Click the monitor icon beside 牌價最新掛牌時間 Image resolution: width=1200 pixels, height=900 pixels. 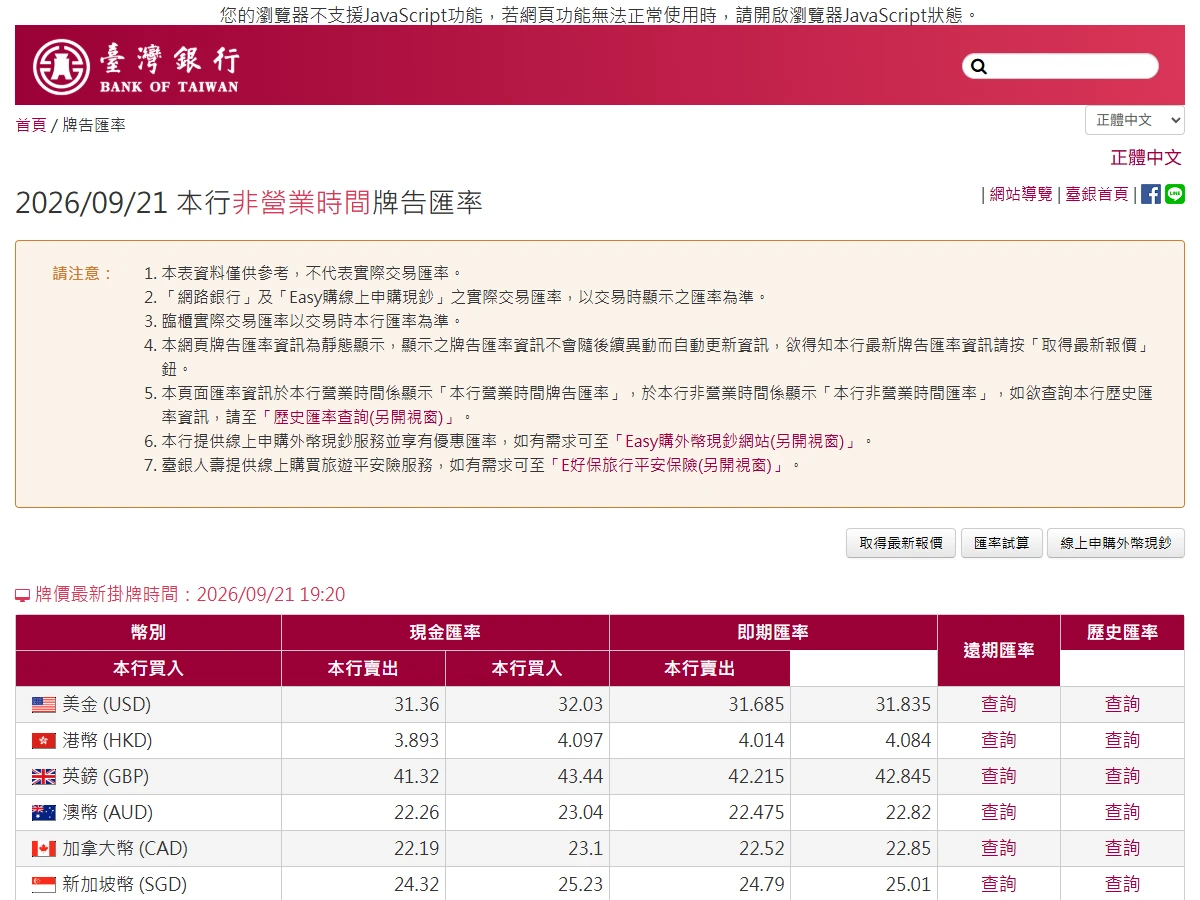tap(23, 596)
